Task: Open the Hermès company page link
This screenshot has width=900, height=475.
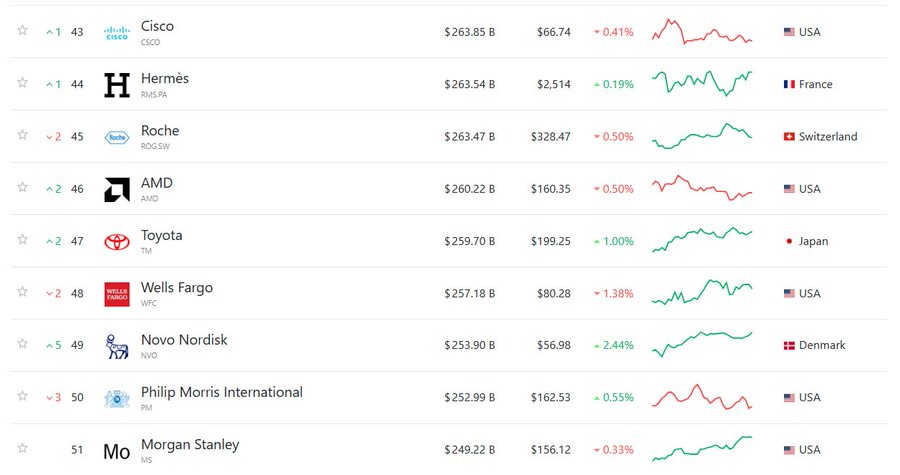Action: pos(164,79)
